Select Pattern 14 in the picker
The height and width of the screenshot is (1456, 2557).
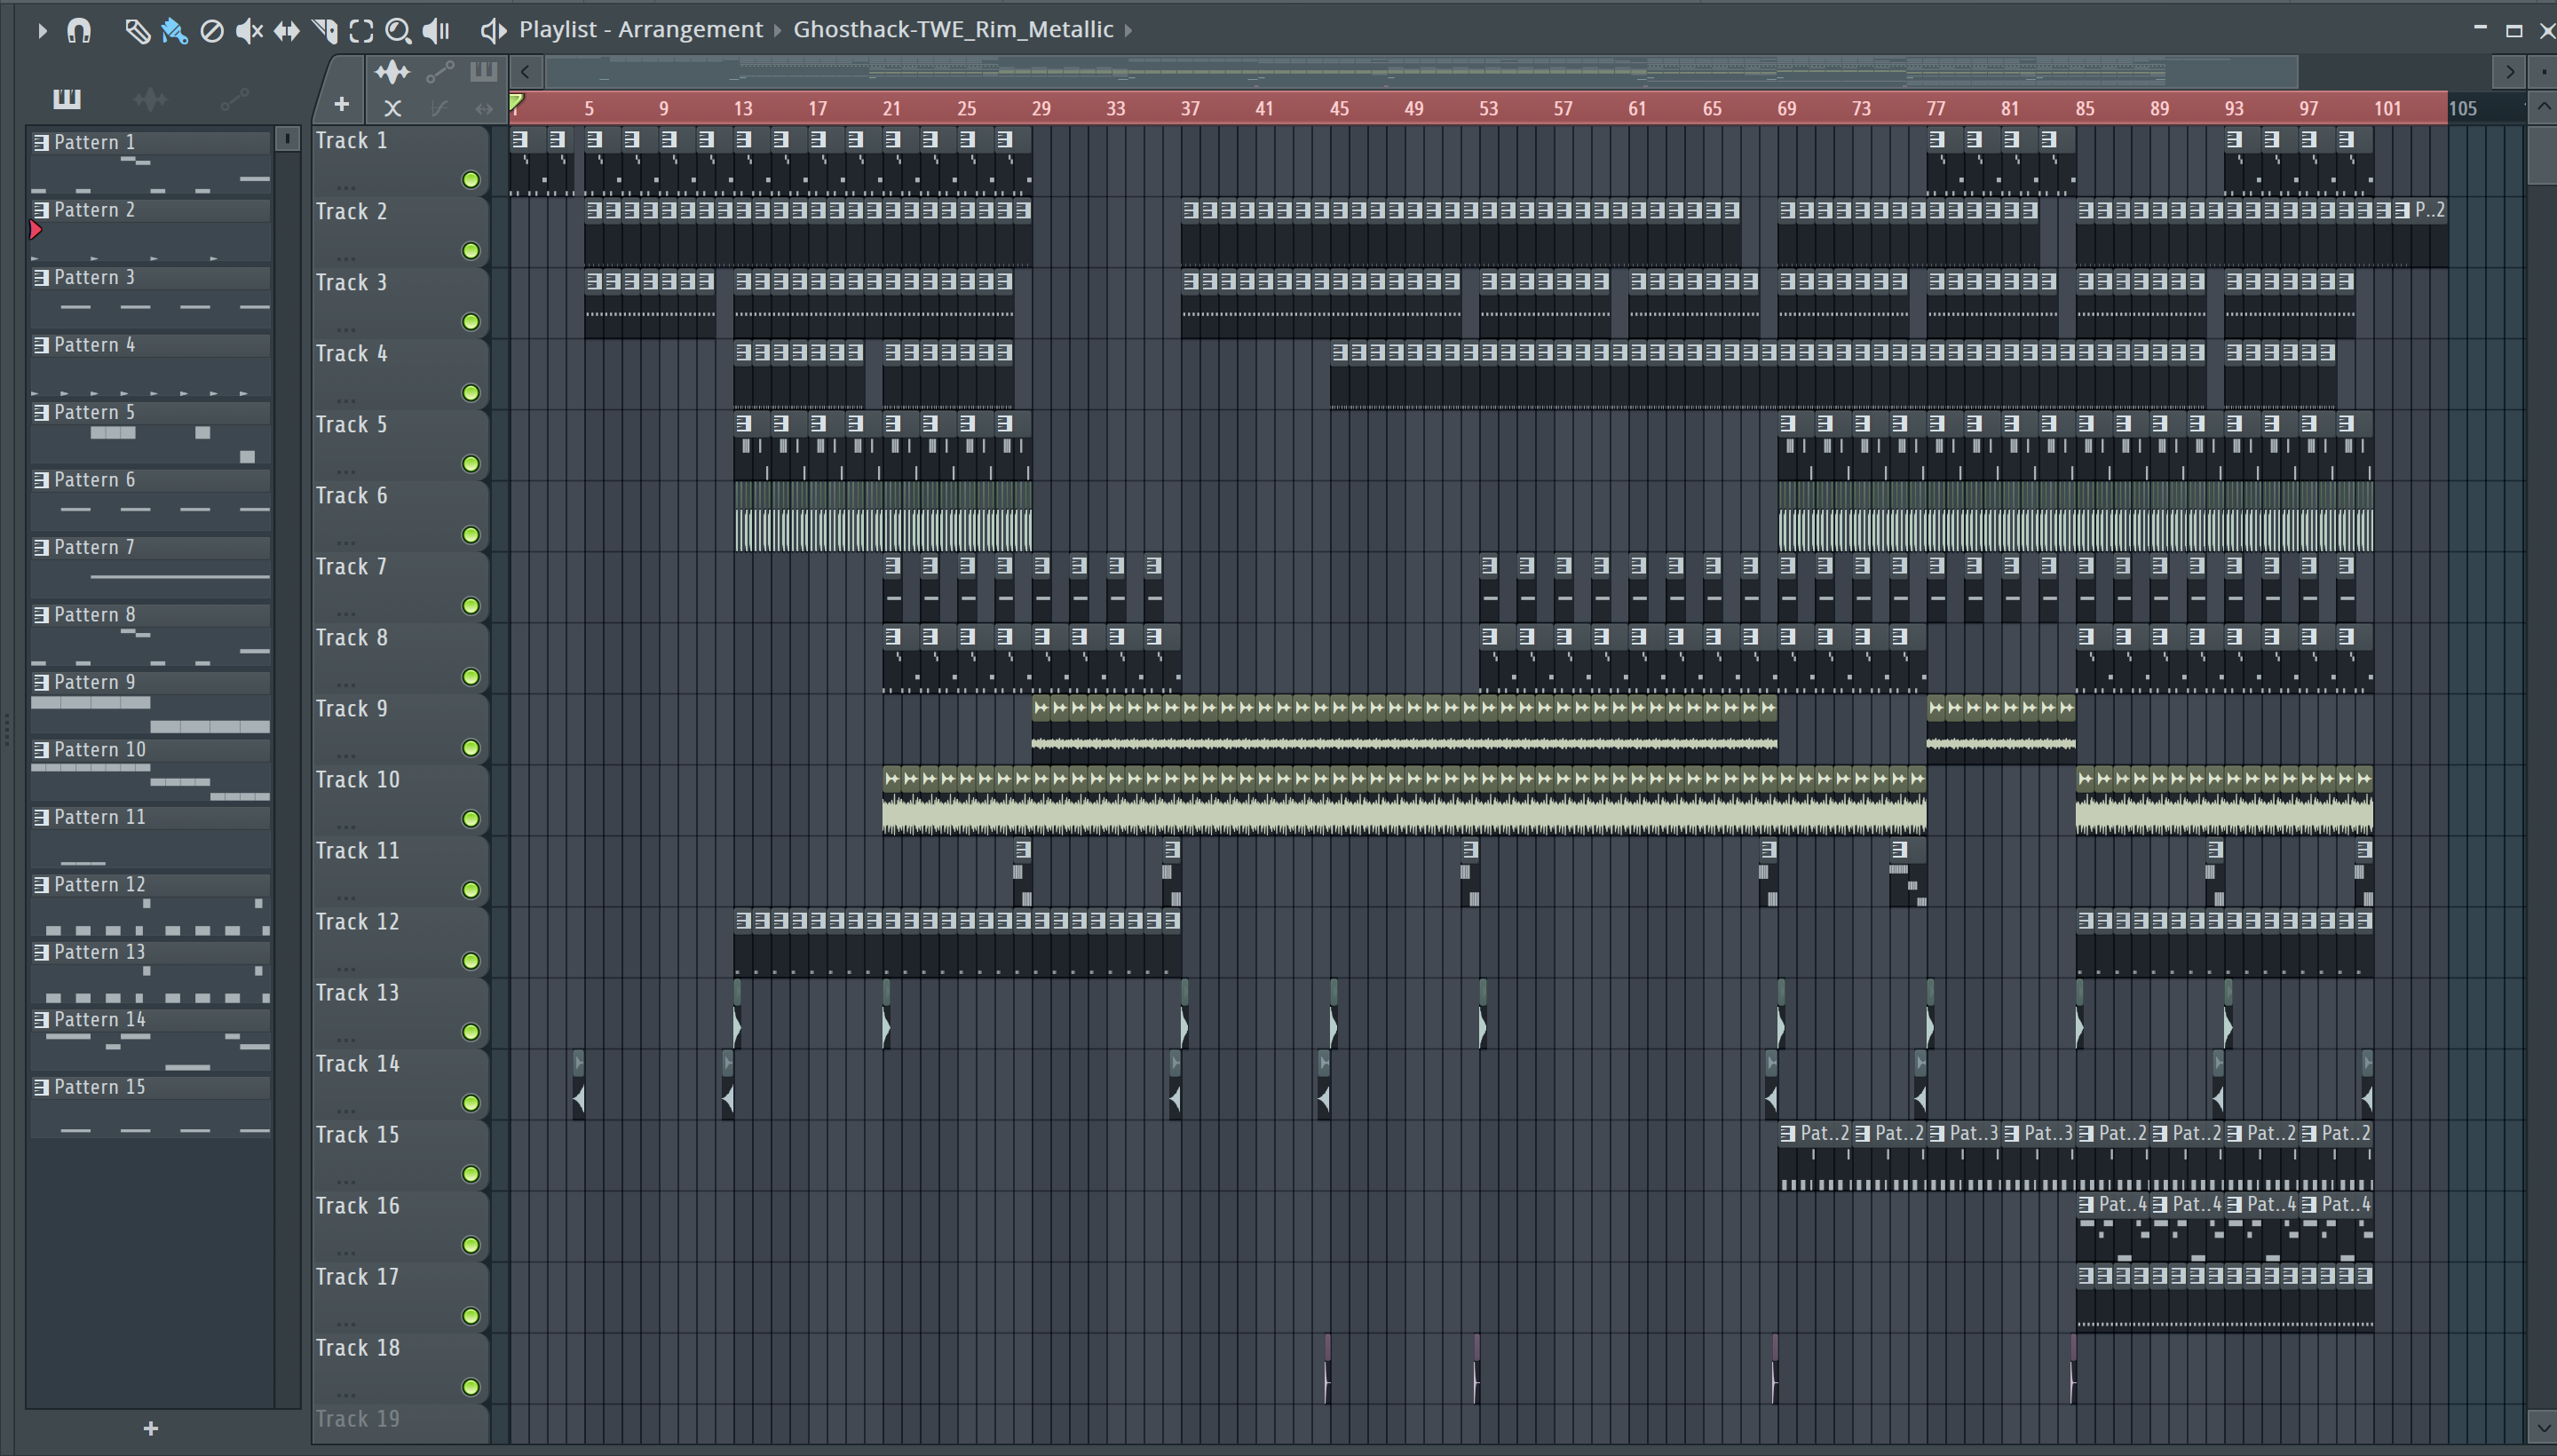click(x=150, y=1041)
